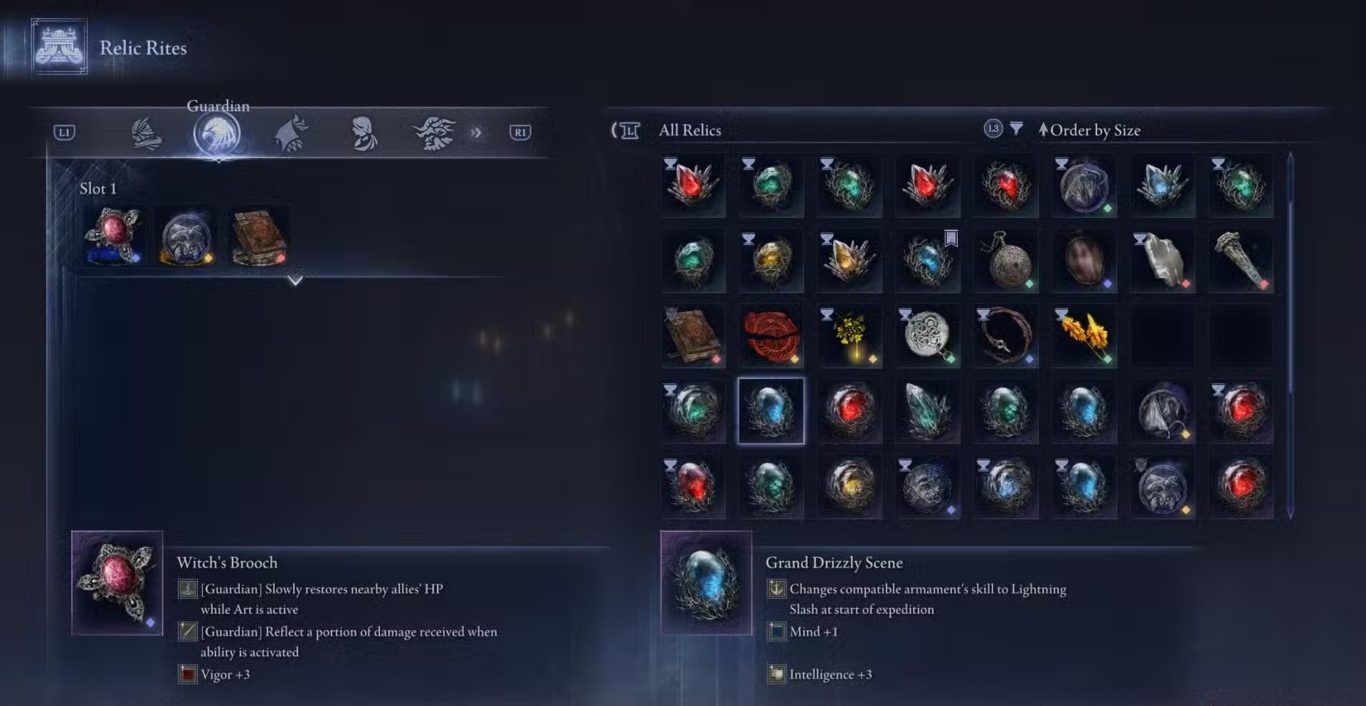Switch to next character with R1
This screenshot has height=706, width=1366.
[520, 132]
